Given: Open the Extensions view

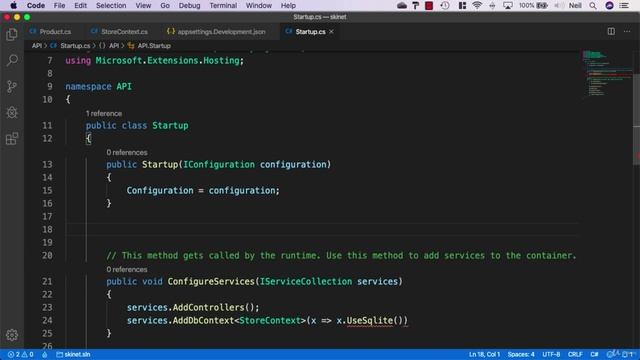Looking at the screenshot, I should pyautogui.click(x=12, y=139).
